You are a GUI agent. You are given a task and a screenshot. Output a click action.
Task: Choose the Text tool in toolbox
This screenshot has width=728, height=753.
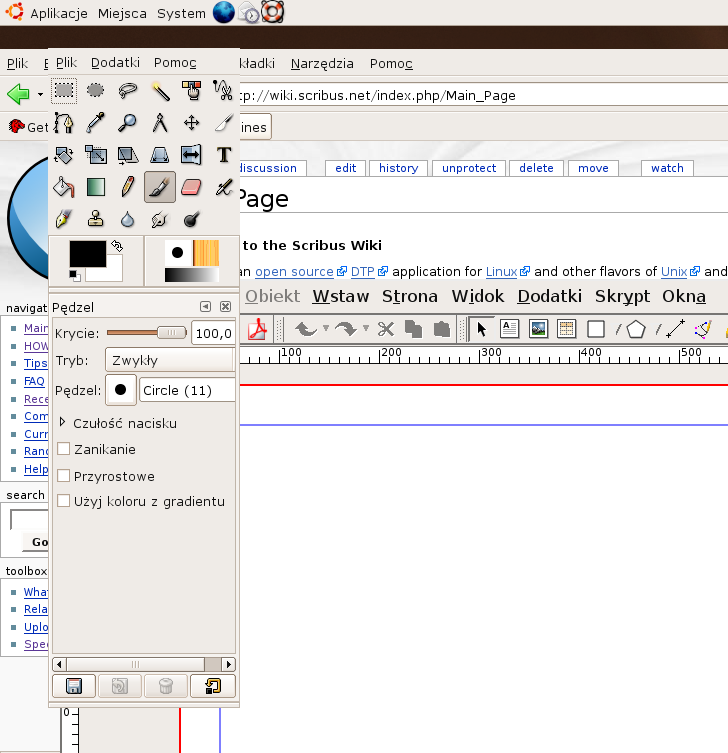coord(224,155)
